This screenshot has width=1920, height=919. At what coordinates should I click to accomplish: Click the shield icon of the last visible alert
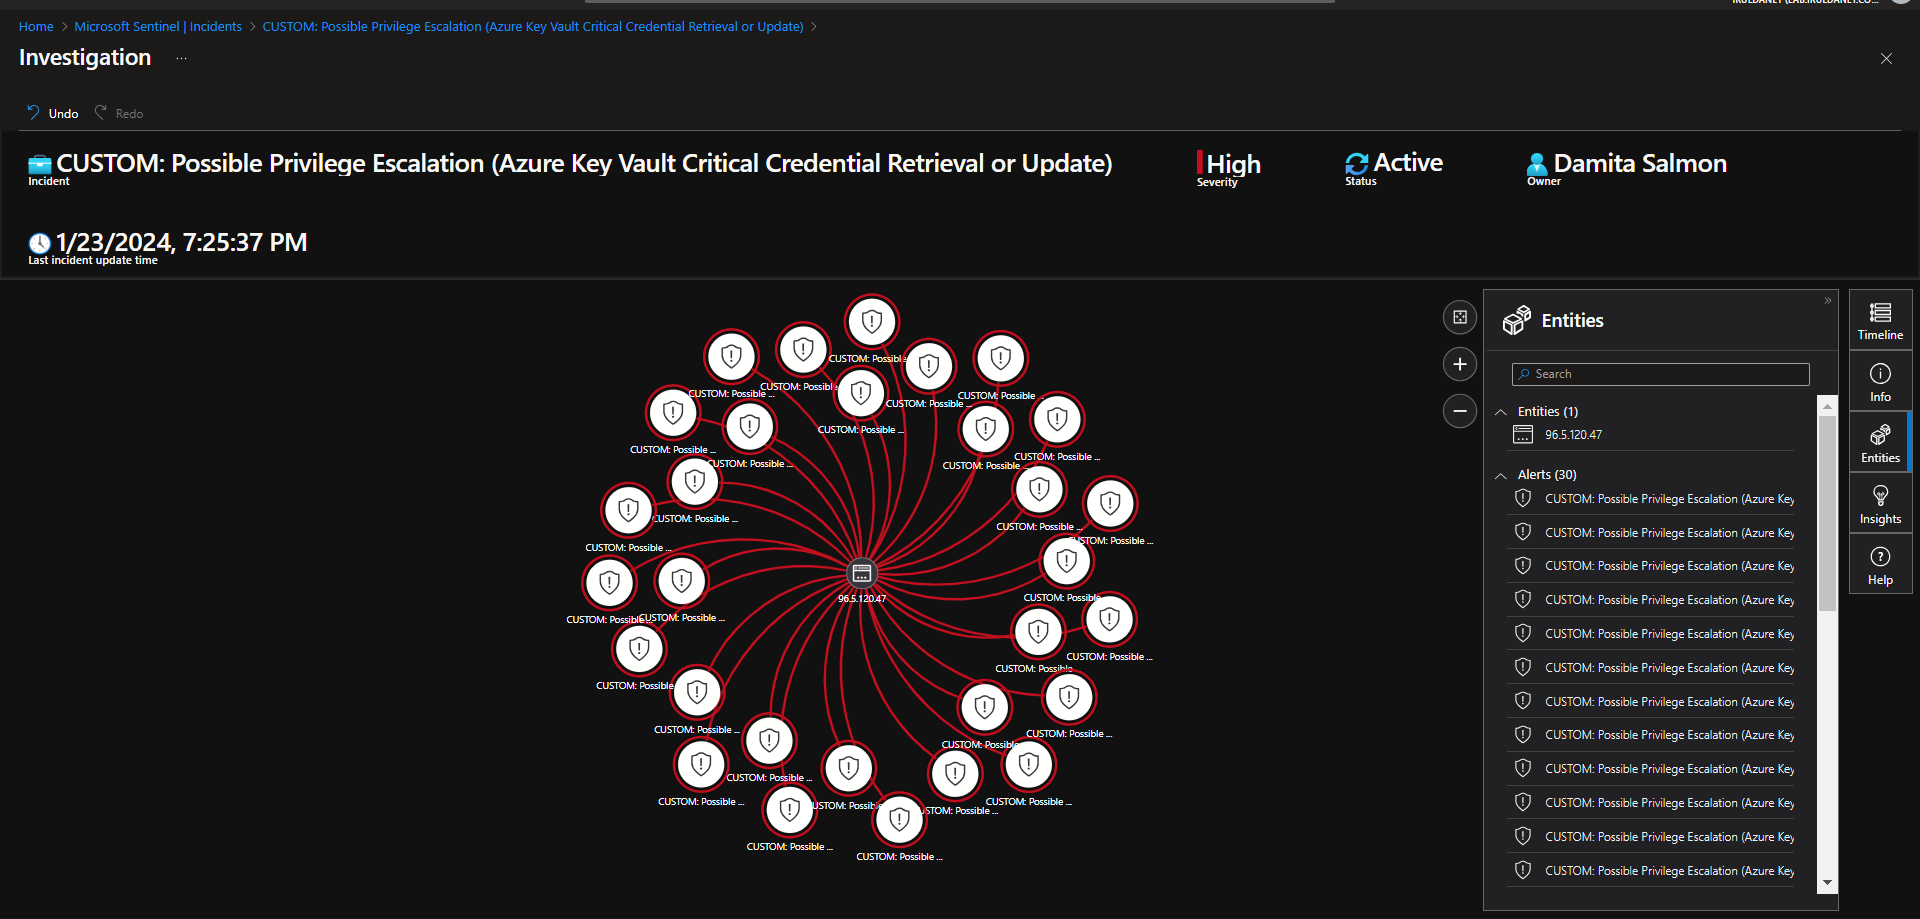coord(1523,870)
